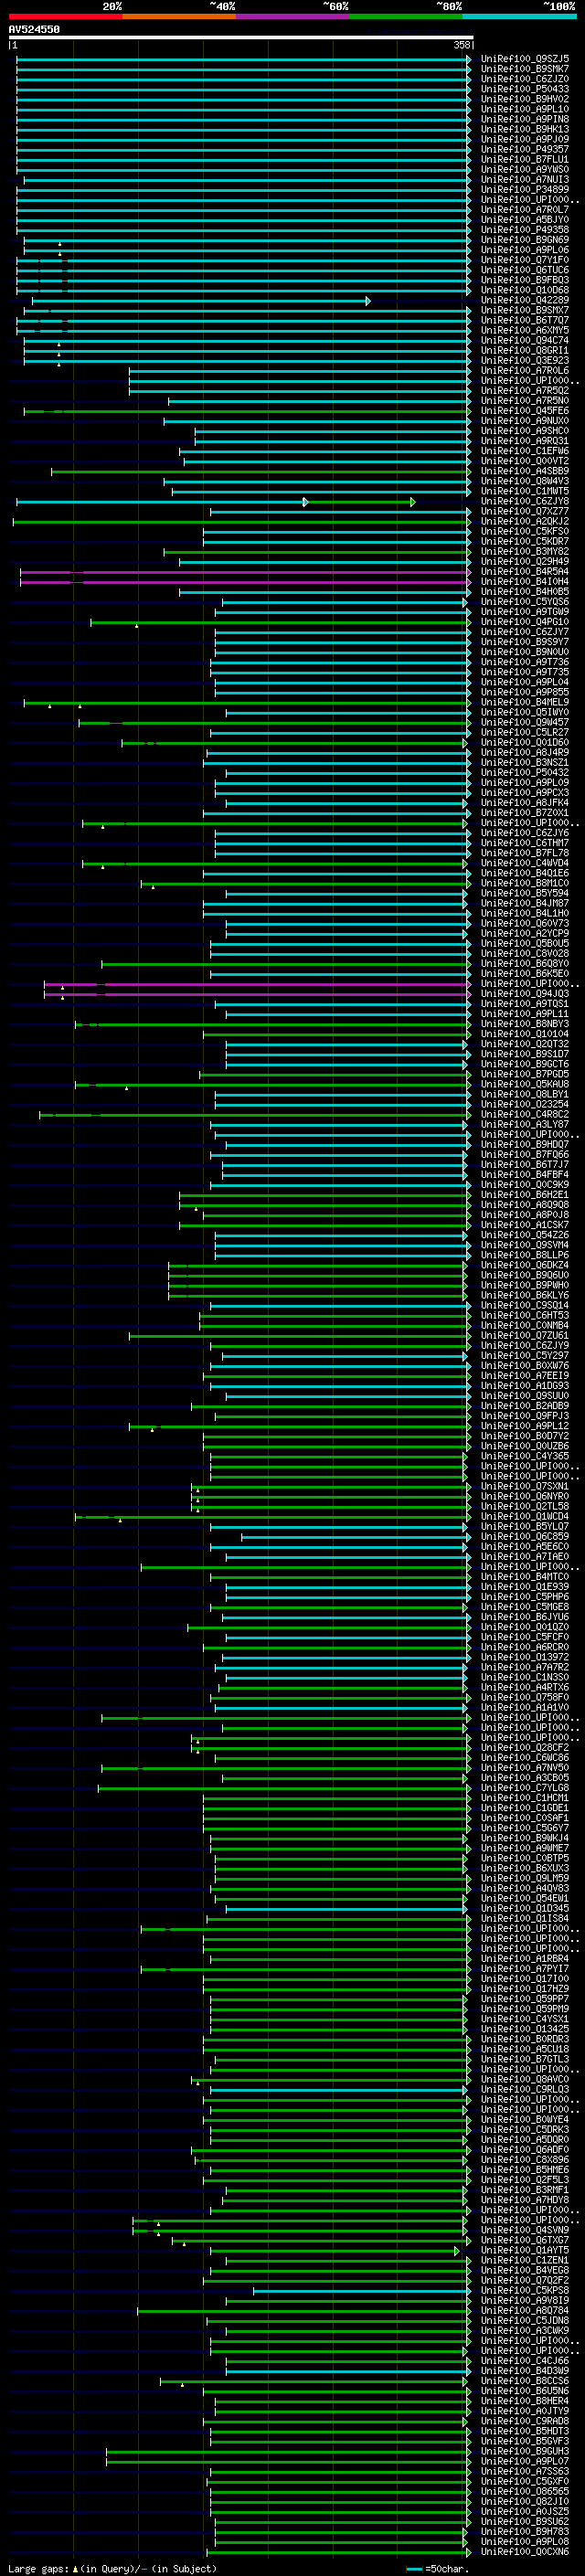Select hit label UniRef100_B5Y594
The width and height of the screenshot is (585, 2576).
(525, 894)
